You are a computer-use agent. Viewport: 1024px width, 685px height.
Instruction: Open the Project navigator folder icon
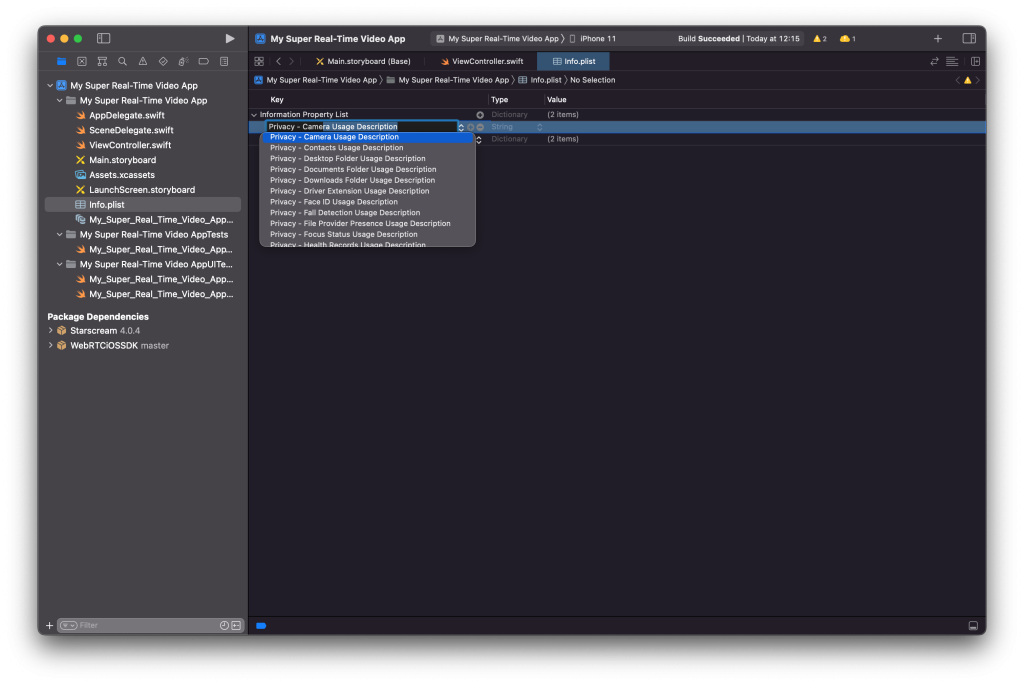pyautogui.click(x=61, y=61)
